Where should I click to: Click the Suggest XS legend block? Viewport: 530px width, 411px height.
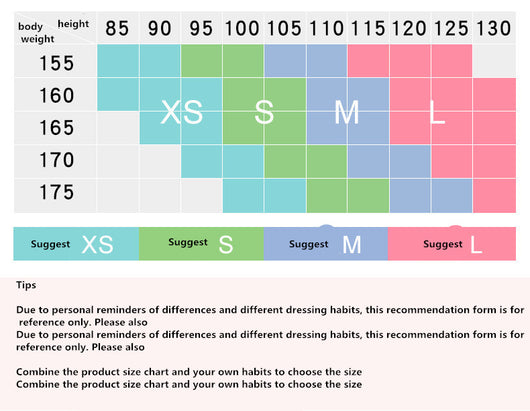point(76,244)
